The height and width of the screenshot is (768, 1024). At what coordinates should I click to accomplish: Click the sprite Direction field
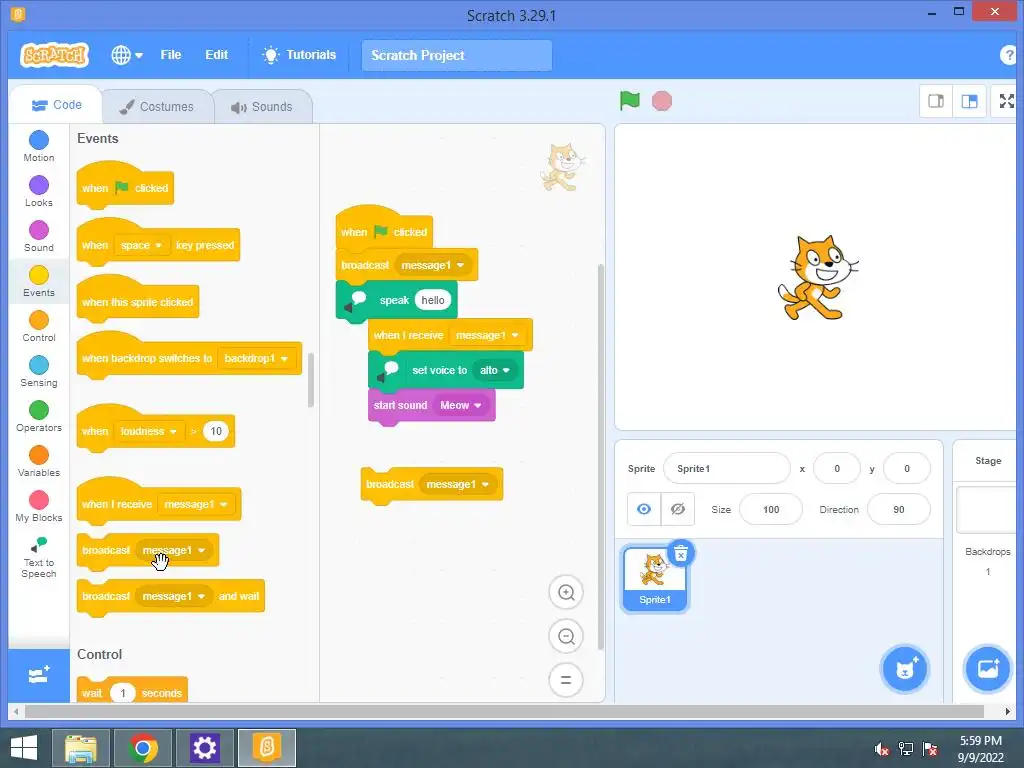point(899,509)
